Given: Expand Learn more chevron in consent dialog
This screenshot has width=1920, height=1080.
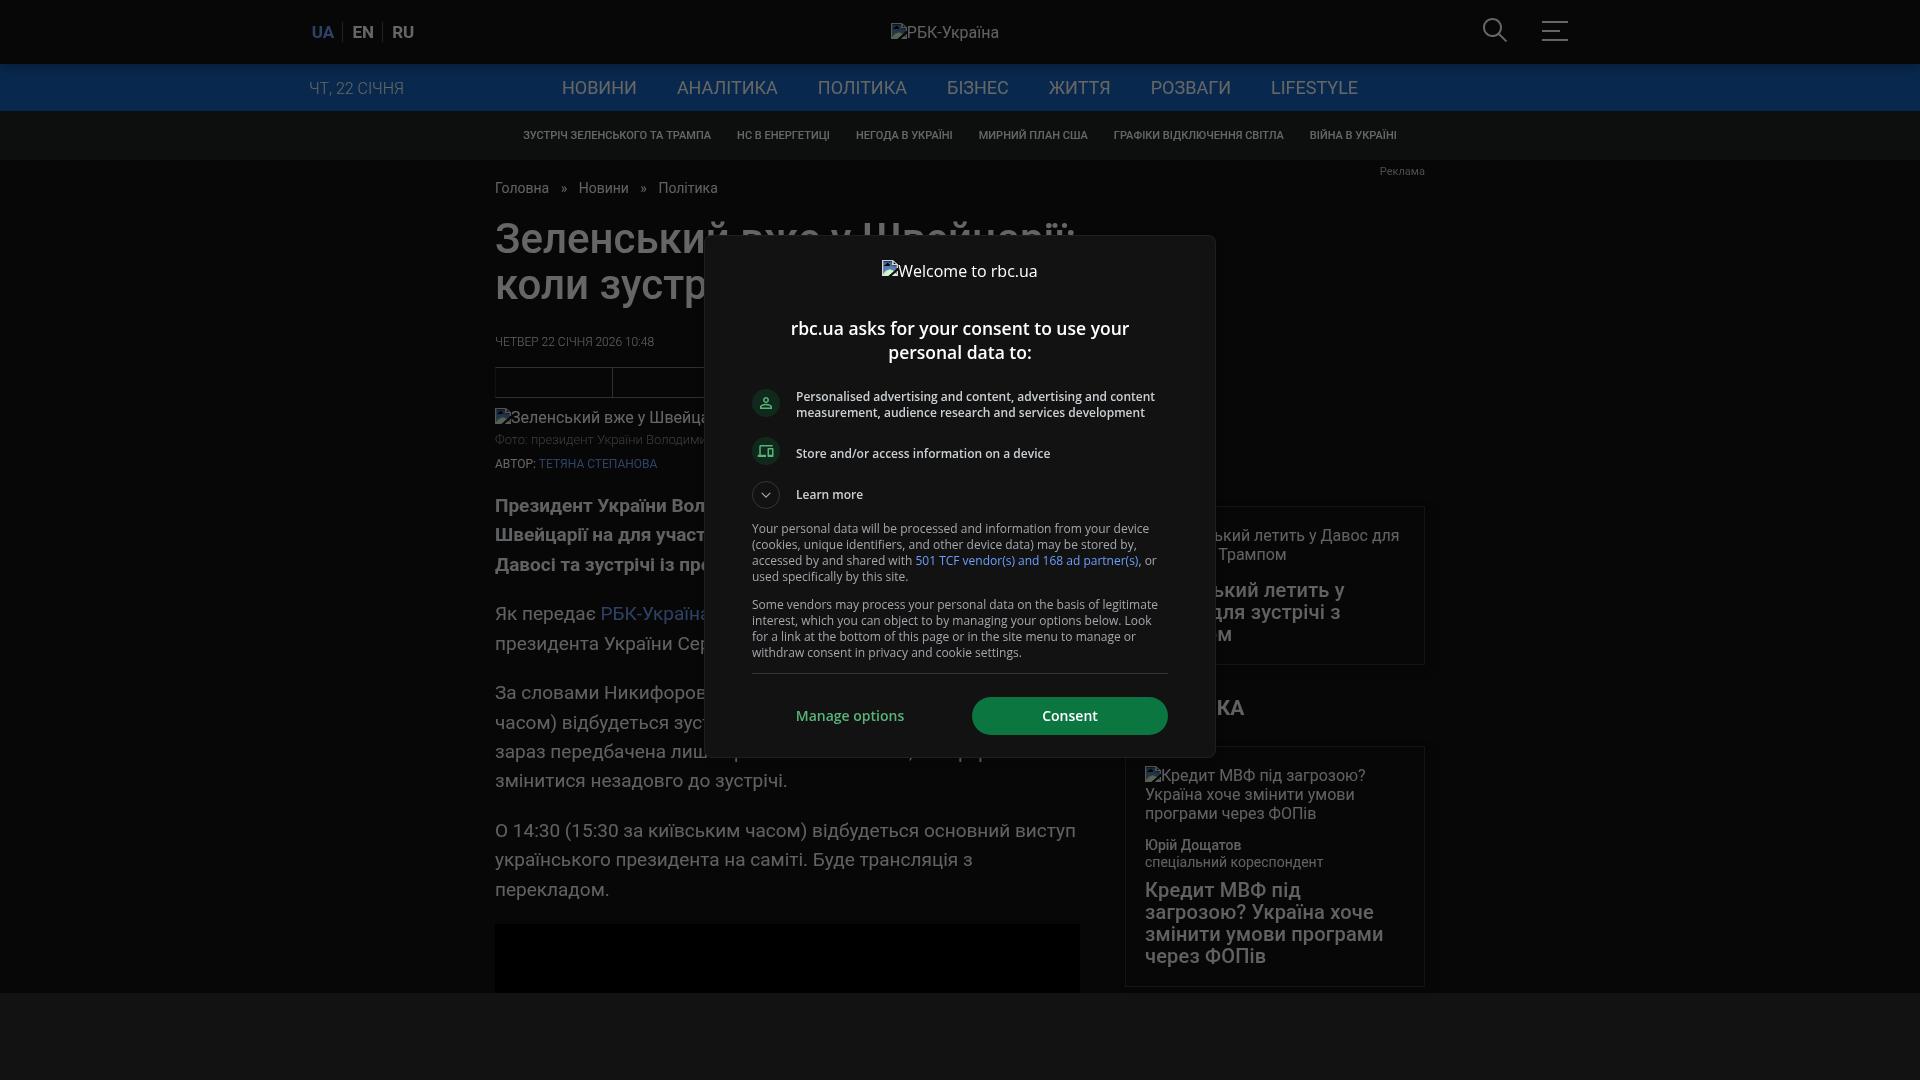Looking at the screenshot, I should [766, 495].
